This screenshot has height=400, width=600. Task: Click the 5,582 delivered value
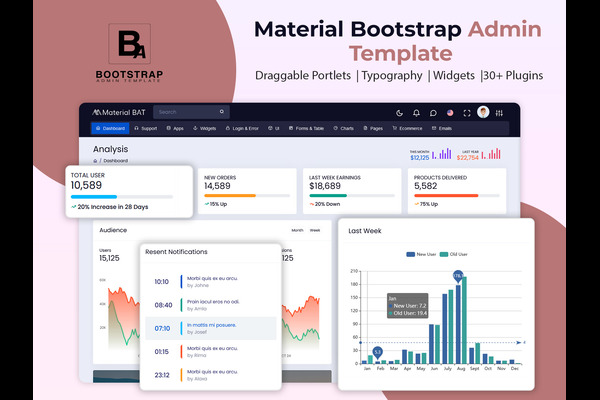(x=426, y=186)
